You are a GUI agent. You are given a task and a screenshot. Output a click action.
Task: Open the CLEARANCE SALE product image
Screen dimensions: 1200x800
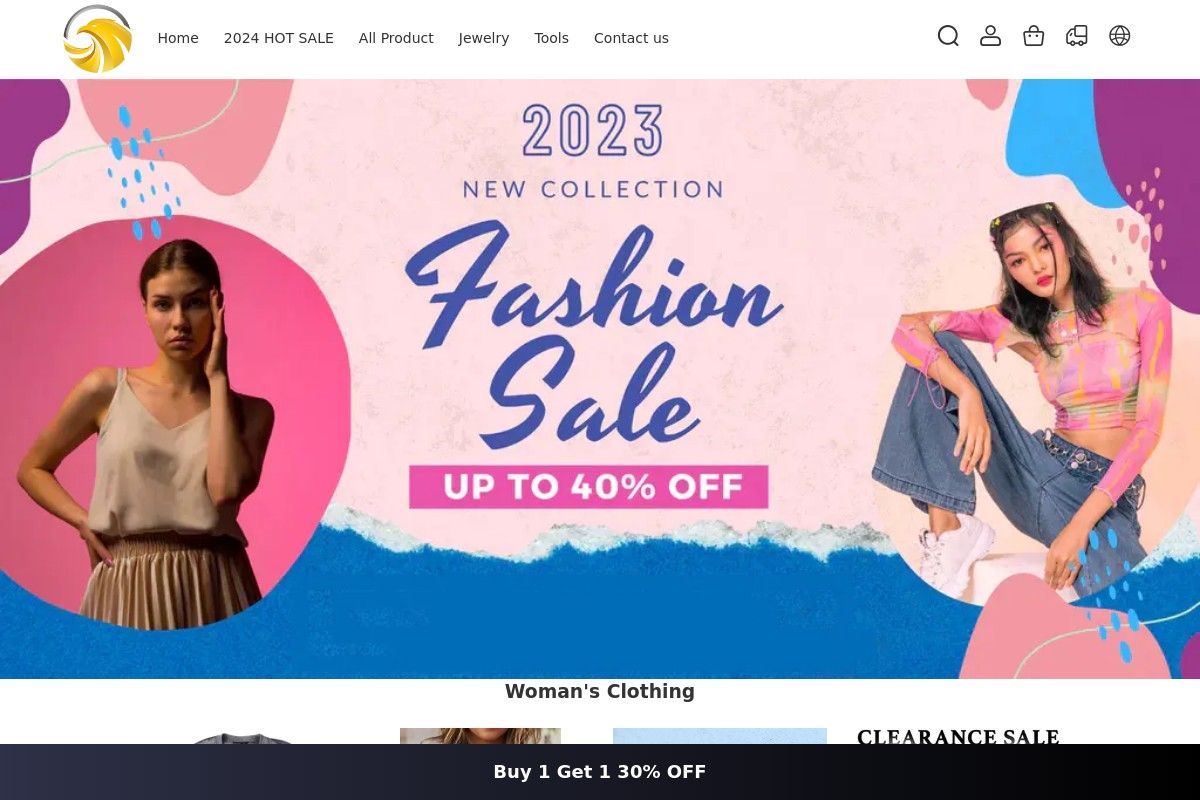click(958, 736)
